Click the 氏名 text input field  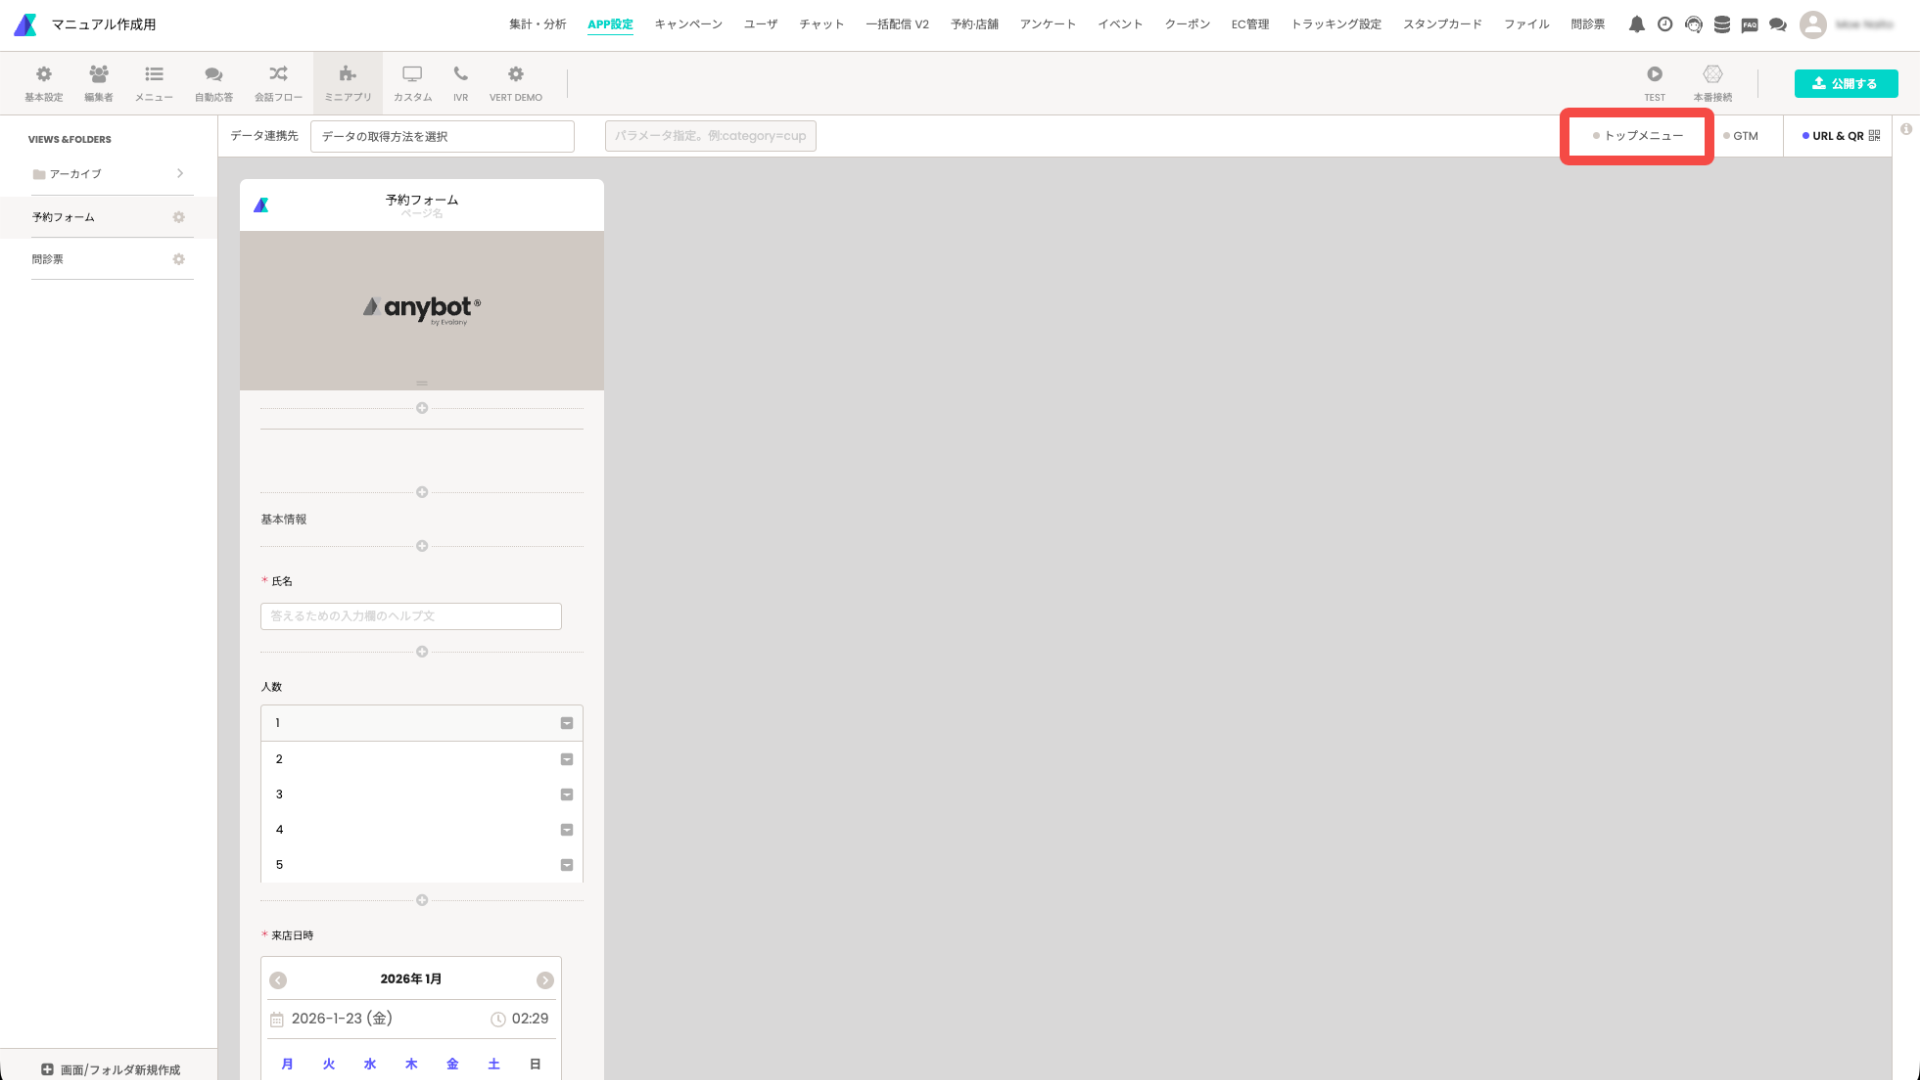[x=411, y=616]
